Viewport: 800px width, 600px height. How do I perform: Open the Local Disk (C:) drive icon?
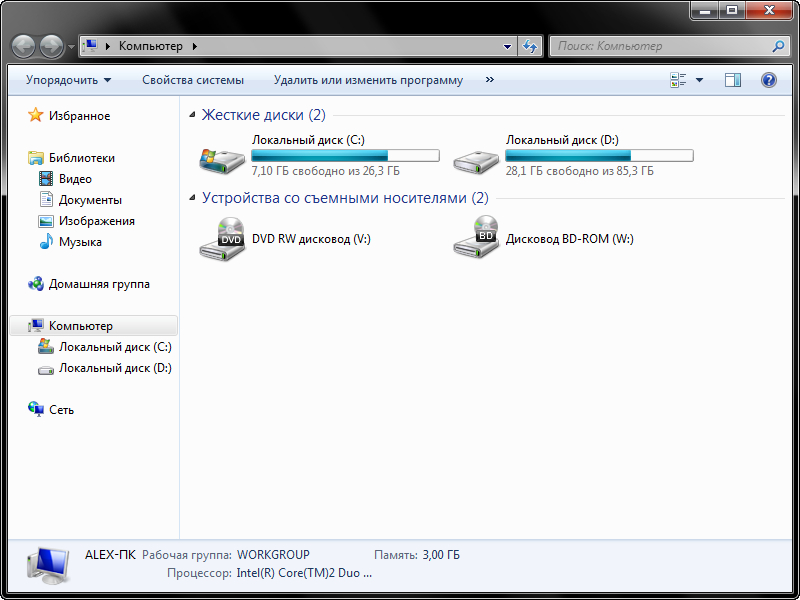(222, 161)
